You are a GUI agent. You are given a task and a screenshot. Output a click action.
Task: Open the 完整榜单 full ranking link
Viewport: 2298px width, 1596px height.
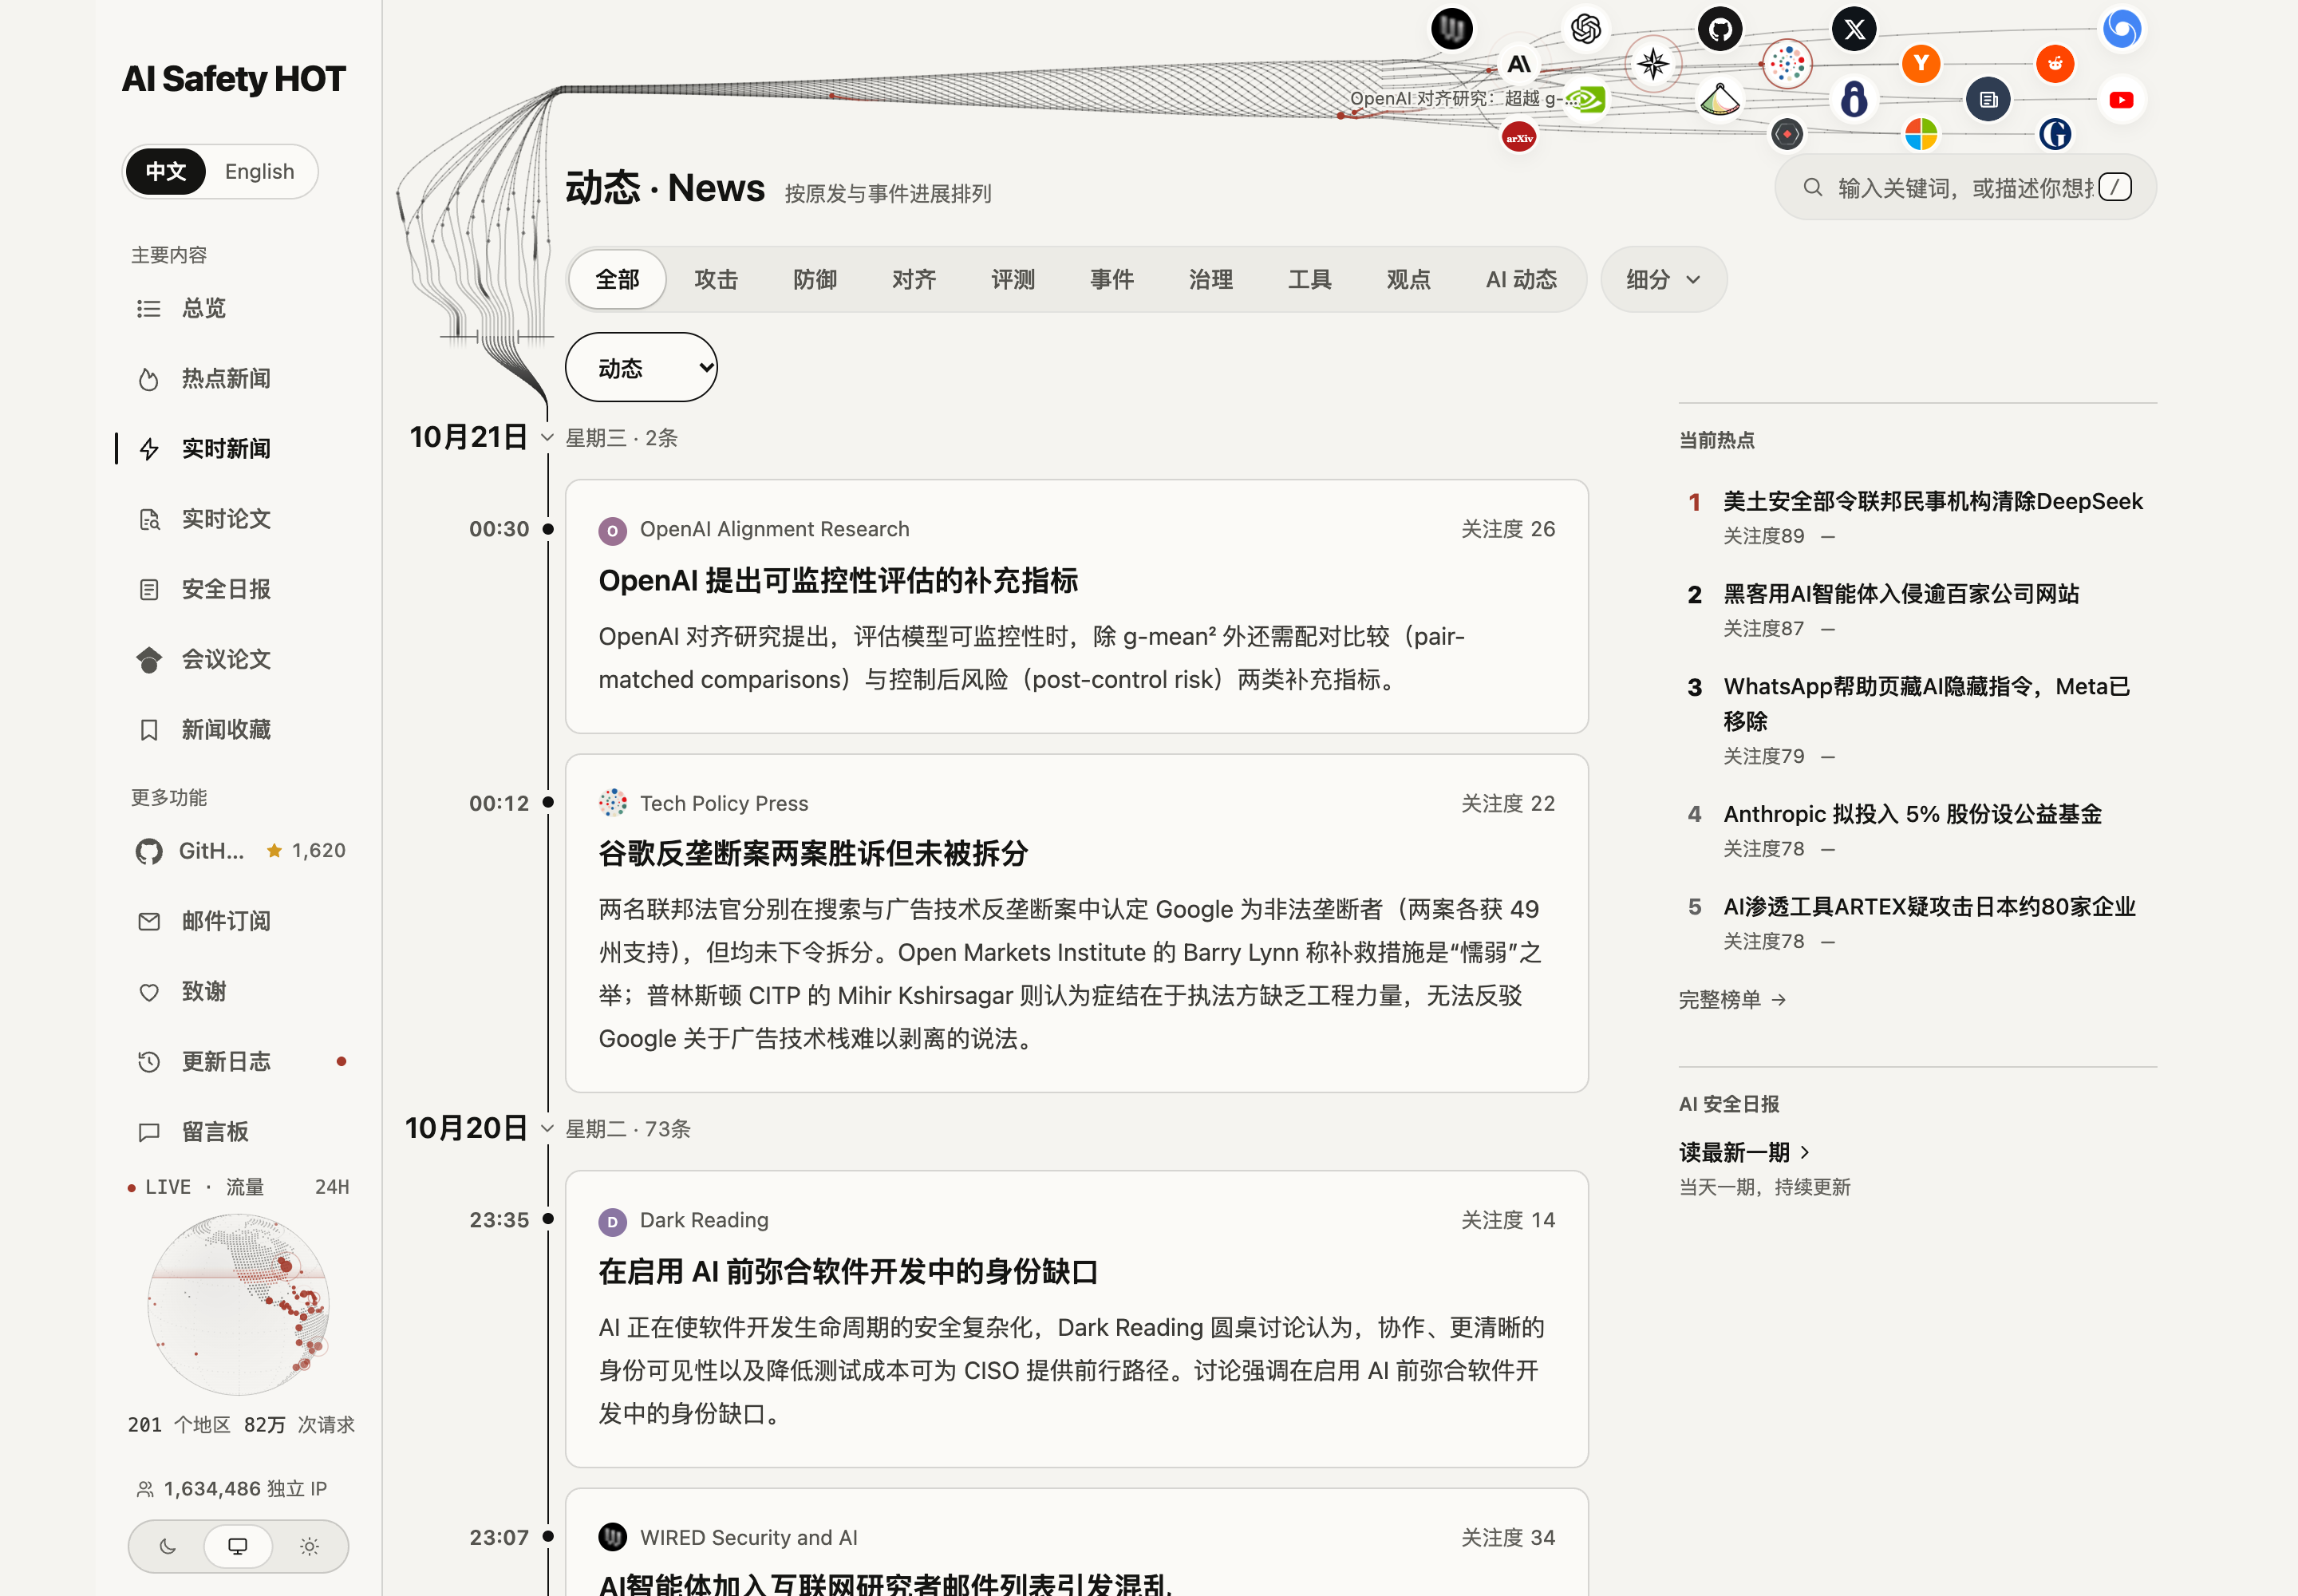click(x=1732, y=999)
